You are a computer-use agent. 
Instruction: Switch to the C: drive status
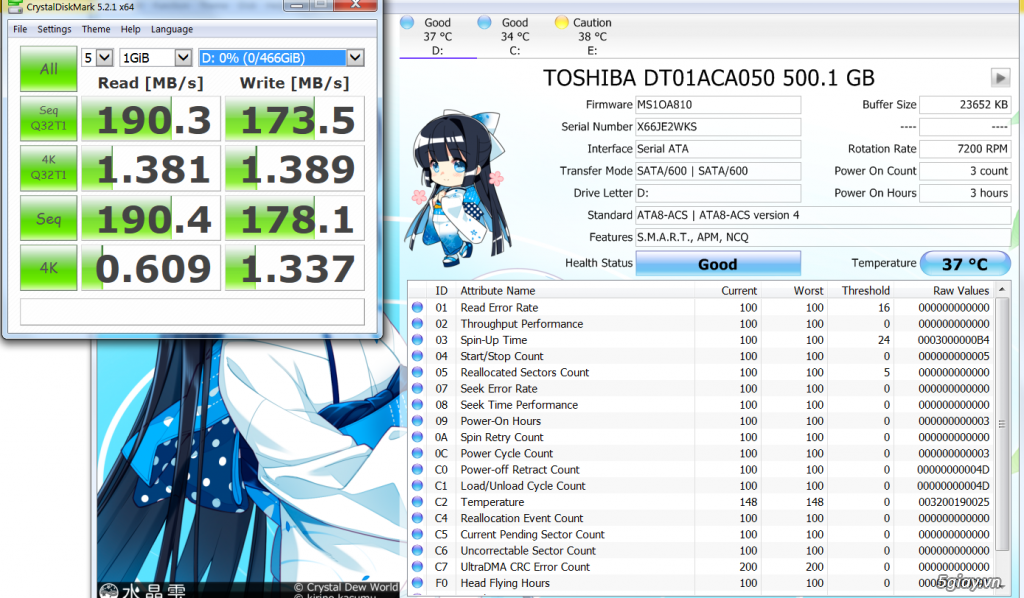click(x=514, y=36)
